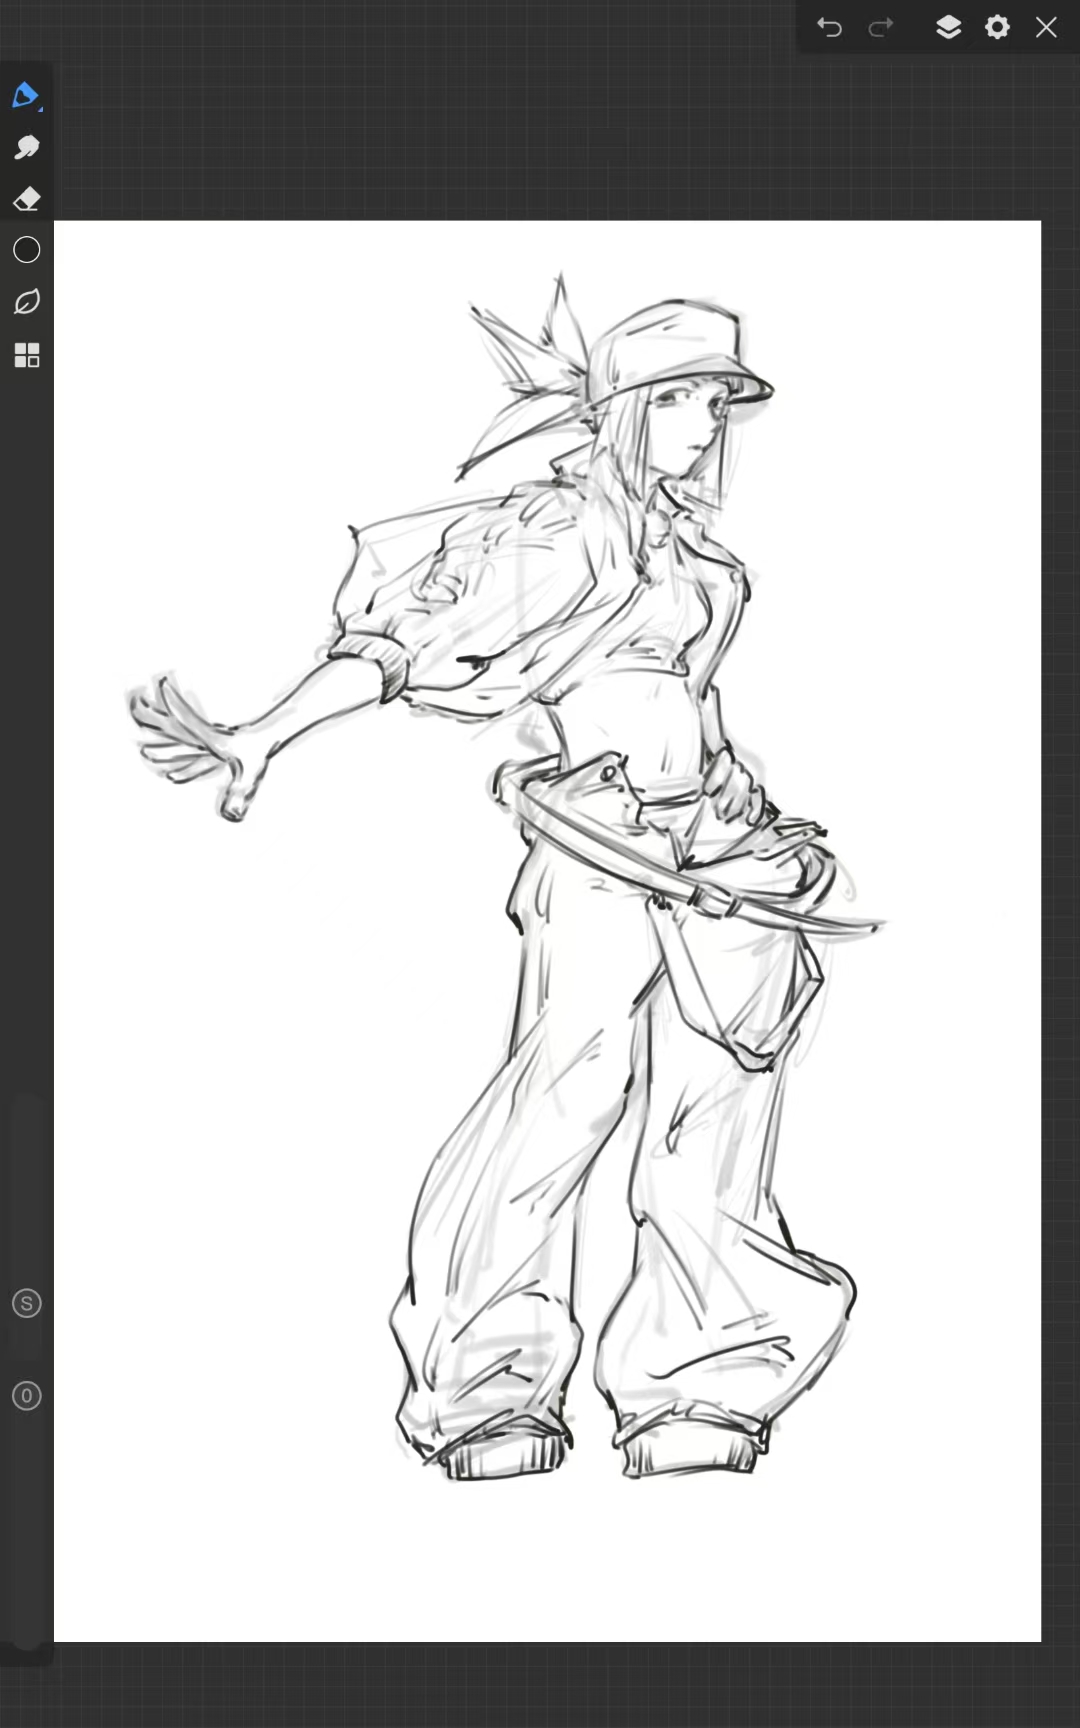The height and width of the screenshot is (1728, 1080).
Task: Switch to the eraser tool
Action: coord(26,199)
